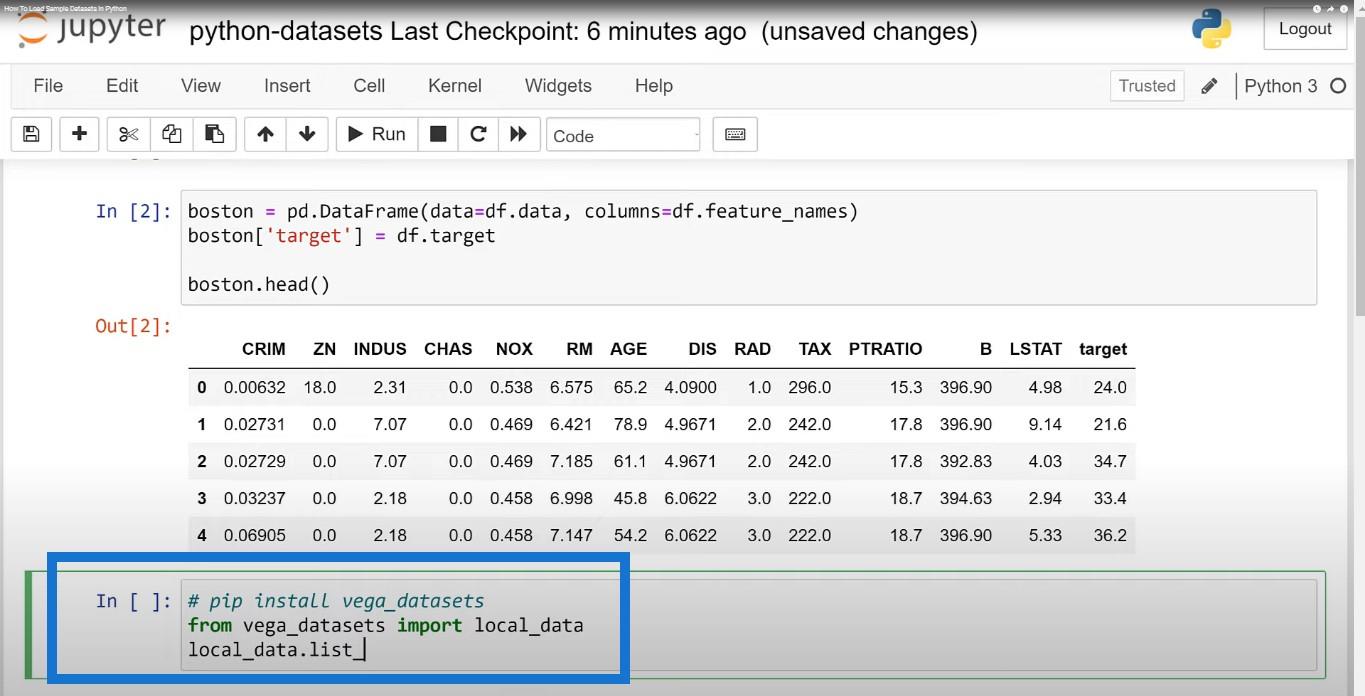1365x696 pixels.
Task: Click the Python 3 kernel name
Action: pyautogui.click(x=1281, y=86)
